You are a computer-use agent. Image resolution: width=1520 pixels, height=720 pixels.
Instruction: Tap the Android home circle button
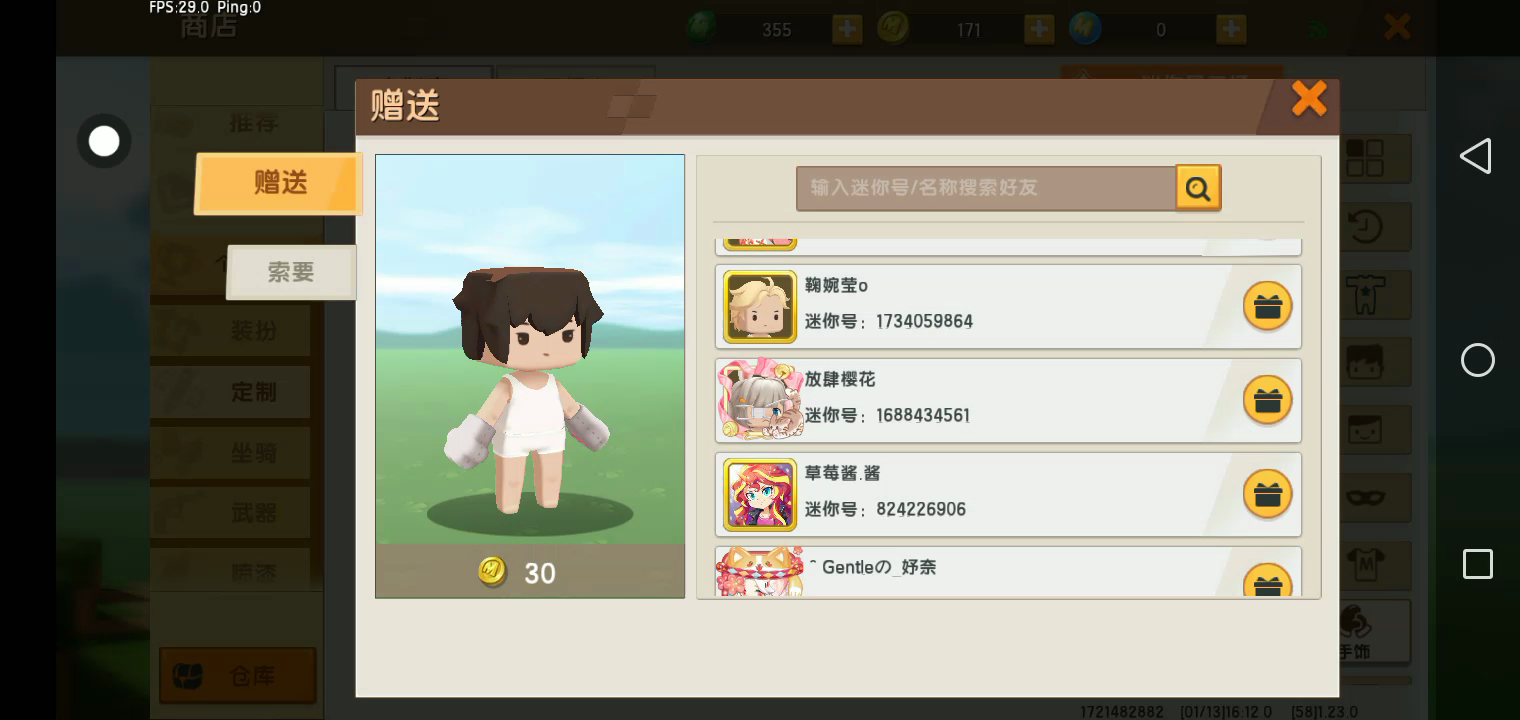pos(1477,360)
